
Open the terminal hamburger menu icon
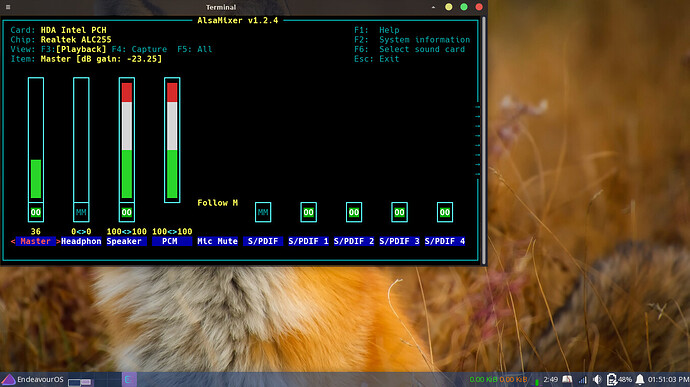click(x=8, y=7)
